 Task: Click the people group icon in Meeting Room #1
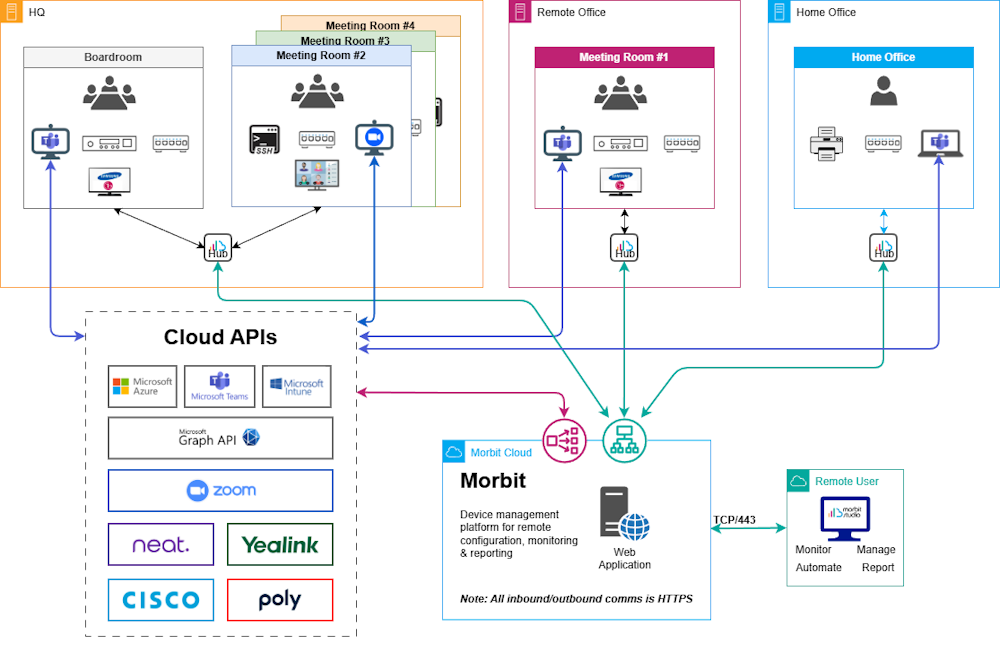(621, 93)
